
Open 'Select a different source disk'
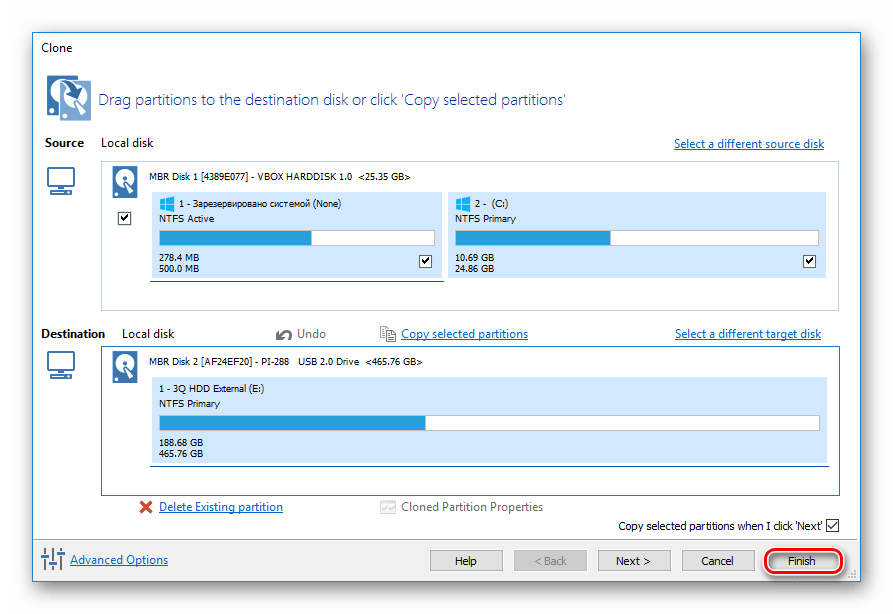click(x=749, y=144)
